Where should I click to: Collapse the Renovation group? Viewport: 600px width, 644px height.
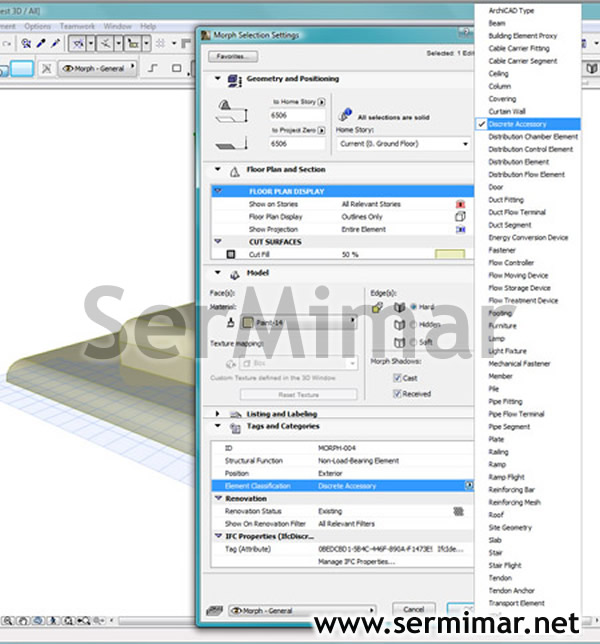pos(218,498)
